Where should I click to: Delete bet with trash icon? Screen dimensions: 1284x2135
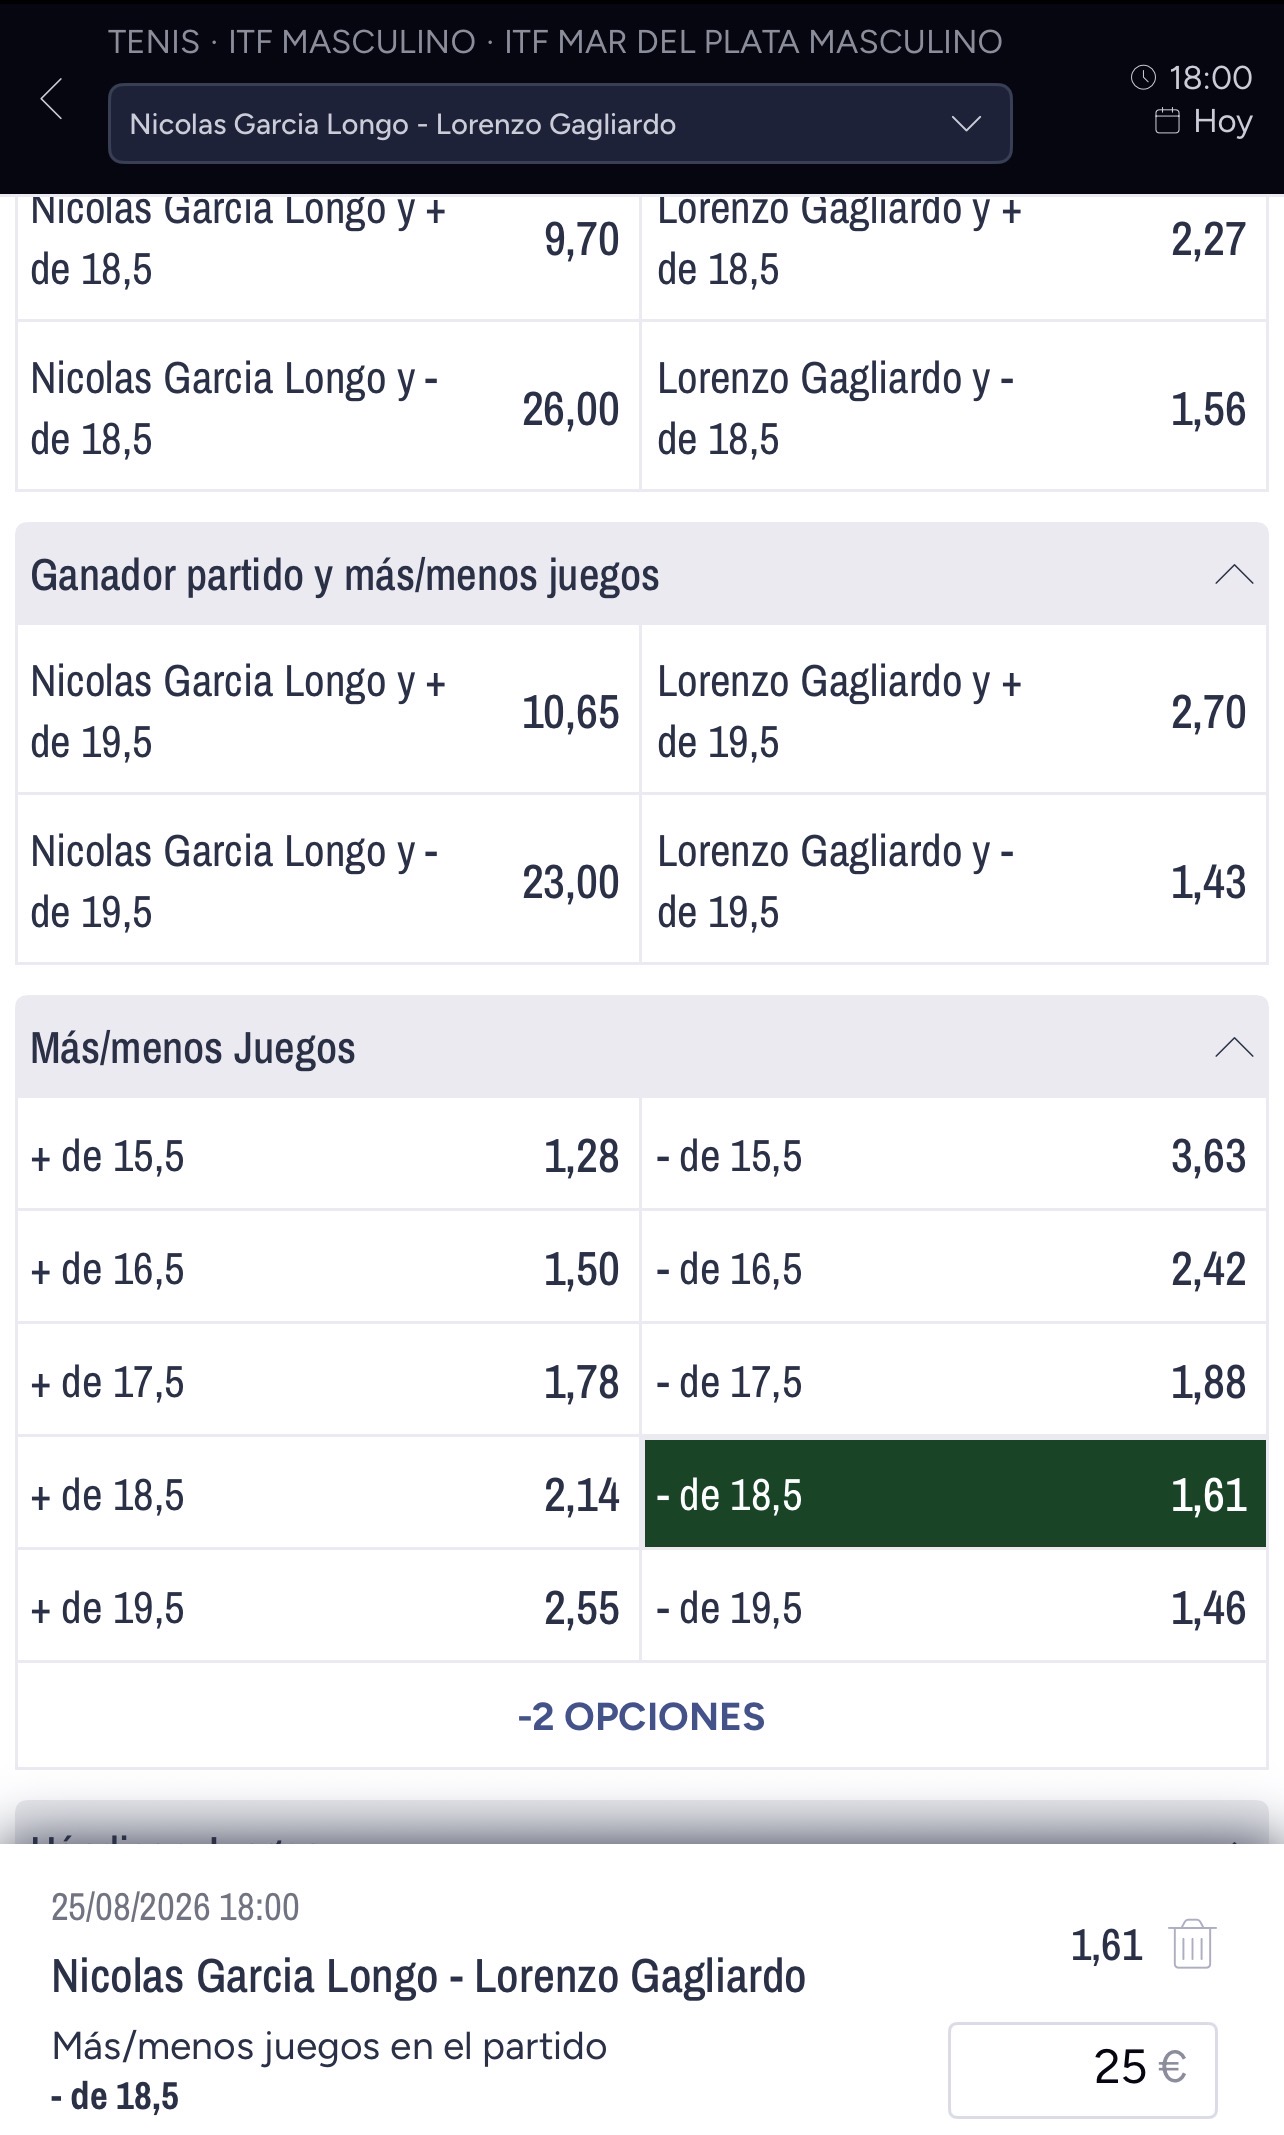point(1192,1945)
